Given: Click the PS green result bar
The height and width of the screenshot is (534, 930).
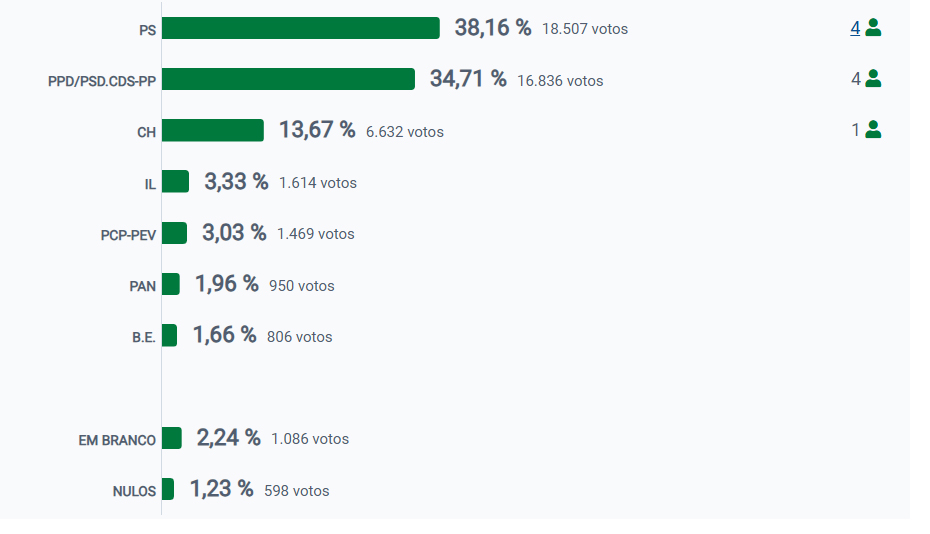Looking at the screenshot, I should coord(300,28).
